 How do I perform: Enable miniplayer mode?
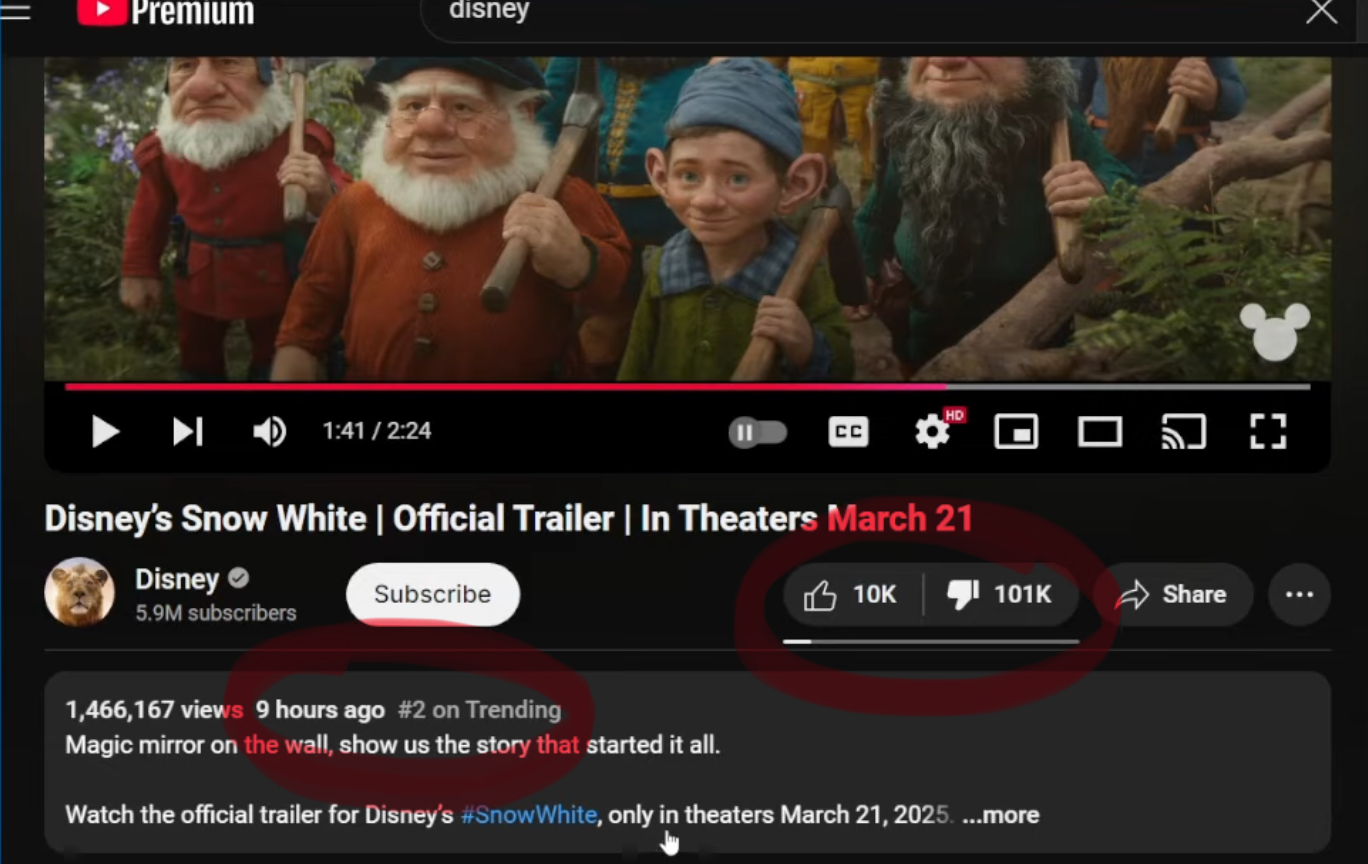pos(1016,432)
